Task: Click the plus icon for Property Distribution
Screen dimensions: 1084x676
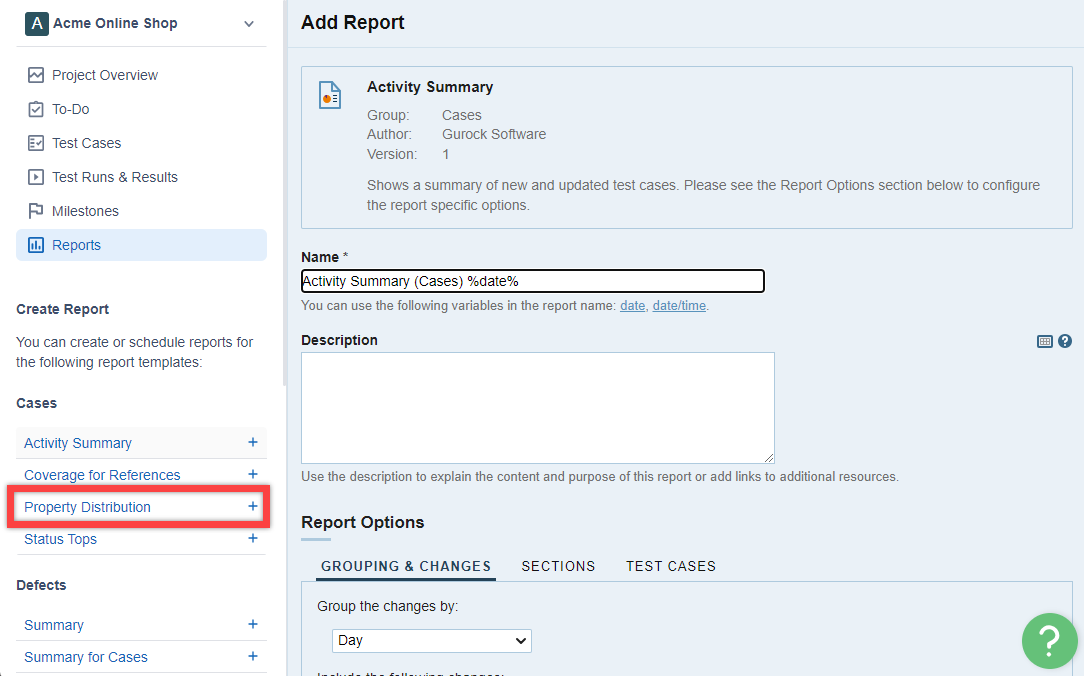Action: tap(253, 507)
